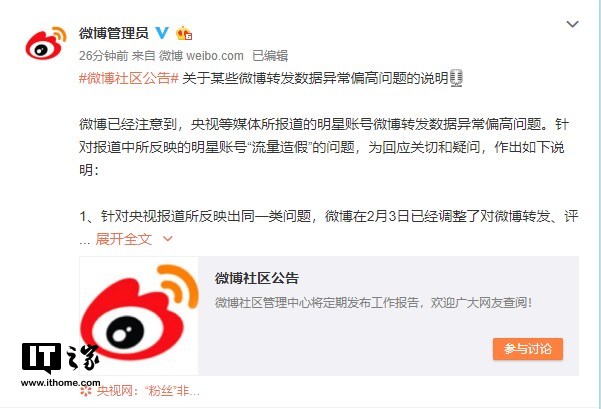The image size is (601, 409).
Task: Click the gold crown membership badge
Action: [x=184, y=33]
